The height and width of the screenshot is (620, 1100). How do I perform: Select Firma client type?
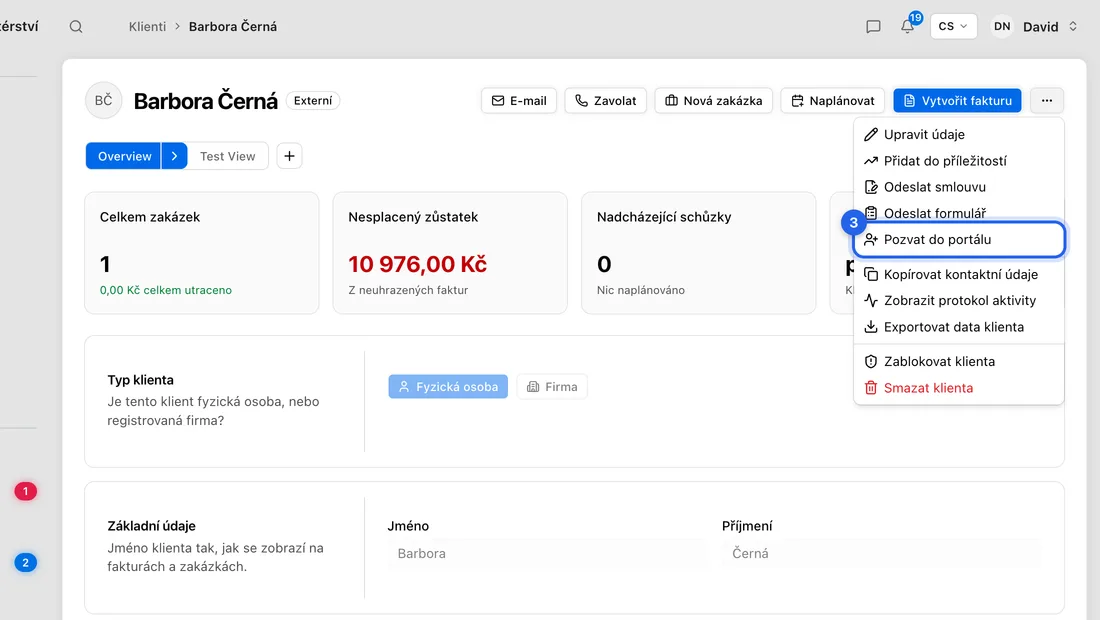point(552,386)
